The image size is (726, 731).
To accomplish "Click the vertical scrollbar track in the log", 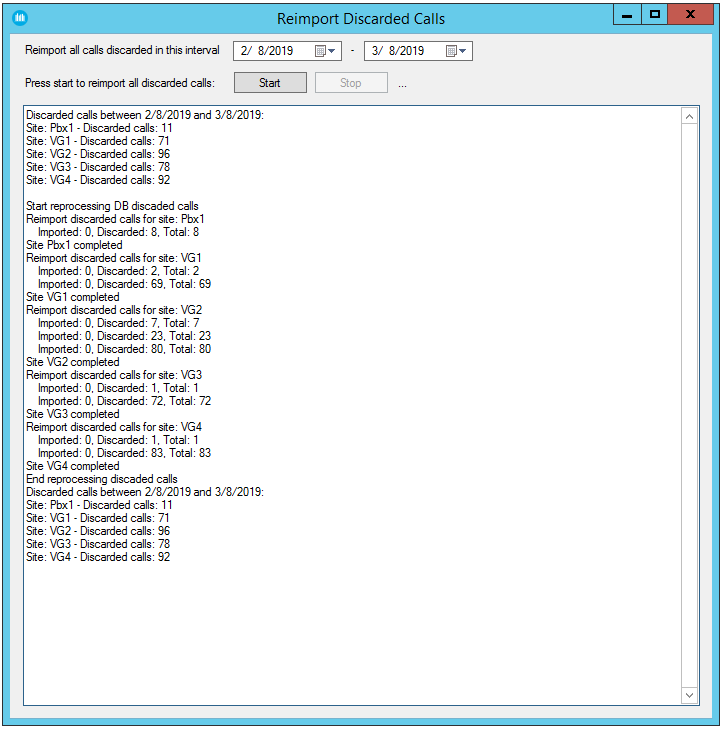I will pyautogui.click(x=689, y=400).
